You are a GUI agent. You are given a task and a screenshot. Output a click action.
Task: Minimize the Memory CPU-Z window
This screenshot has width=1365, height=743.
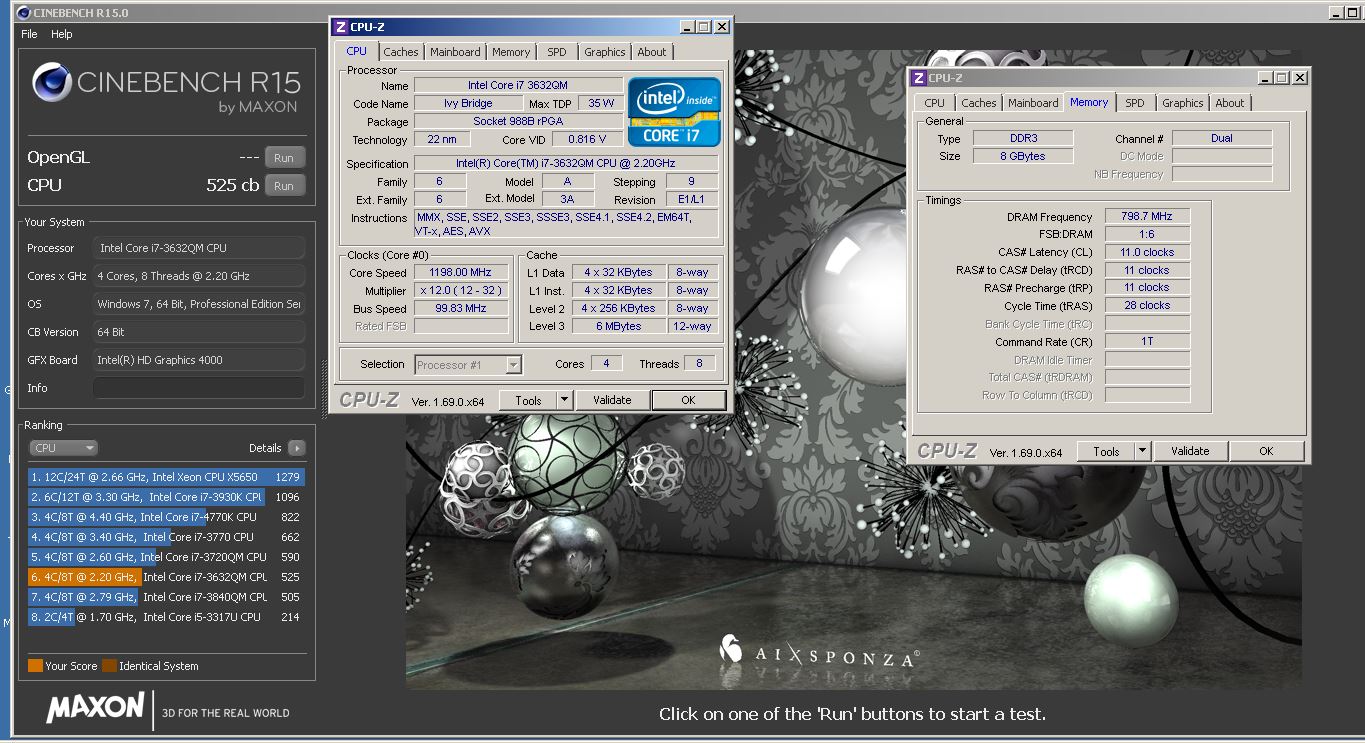pos(1266,78)
